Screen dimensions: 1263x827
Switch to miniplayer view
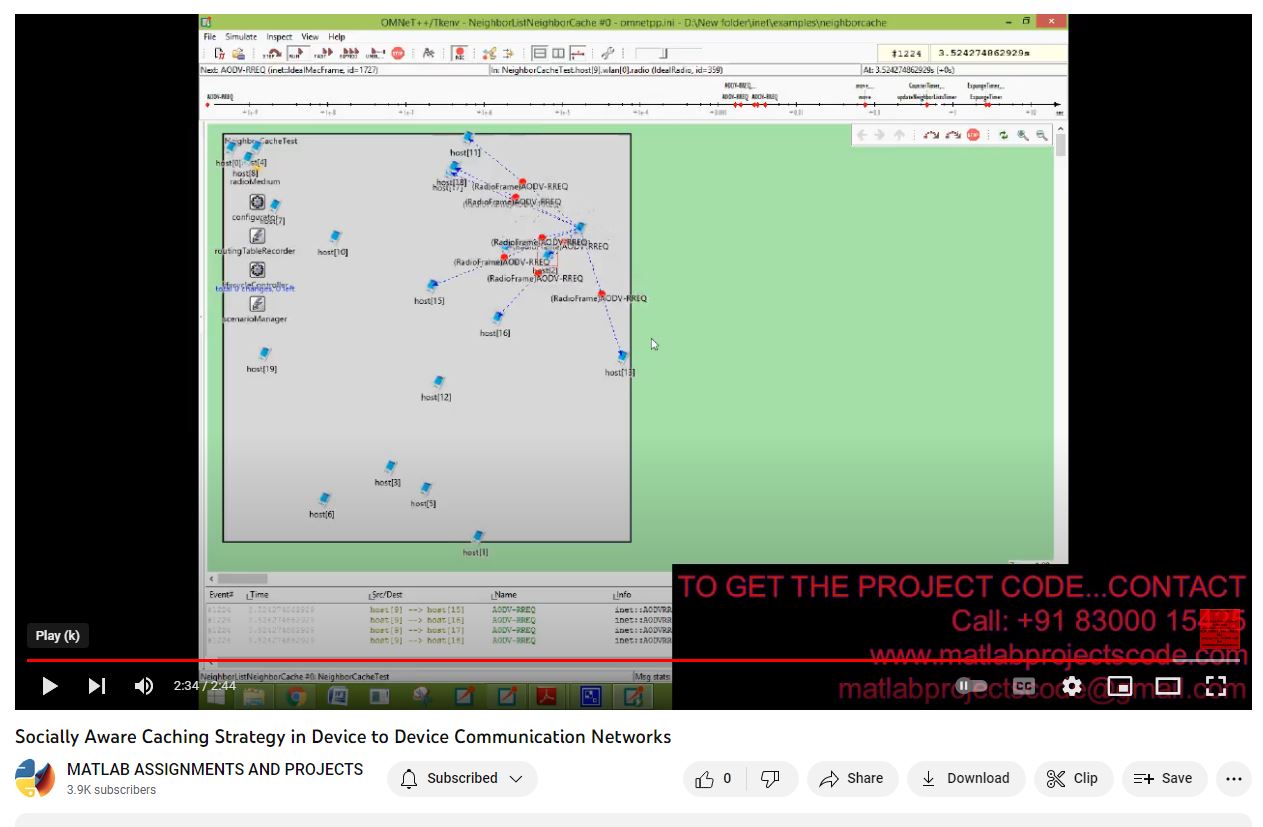coord(1120,686)
